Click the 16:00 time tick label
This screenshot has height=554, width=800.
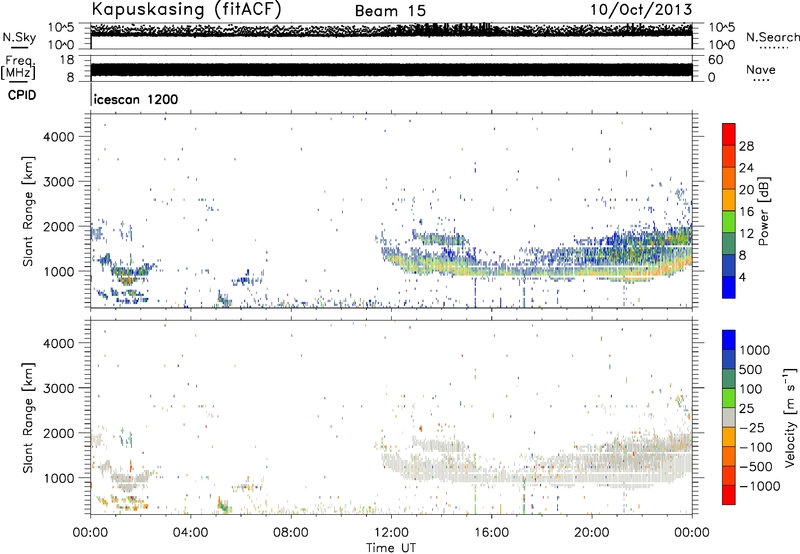[x=491, y=533]
